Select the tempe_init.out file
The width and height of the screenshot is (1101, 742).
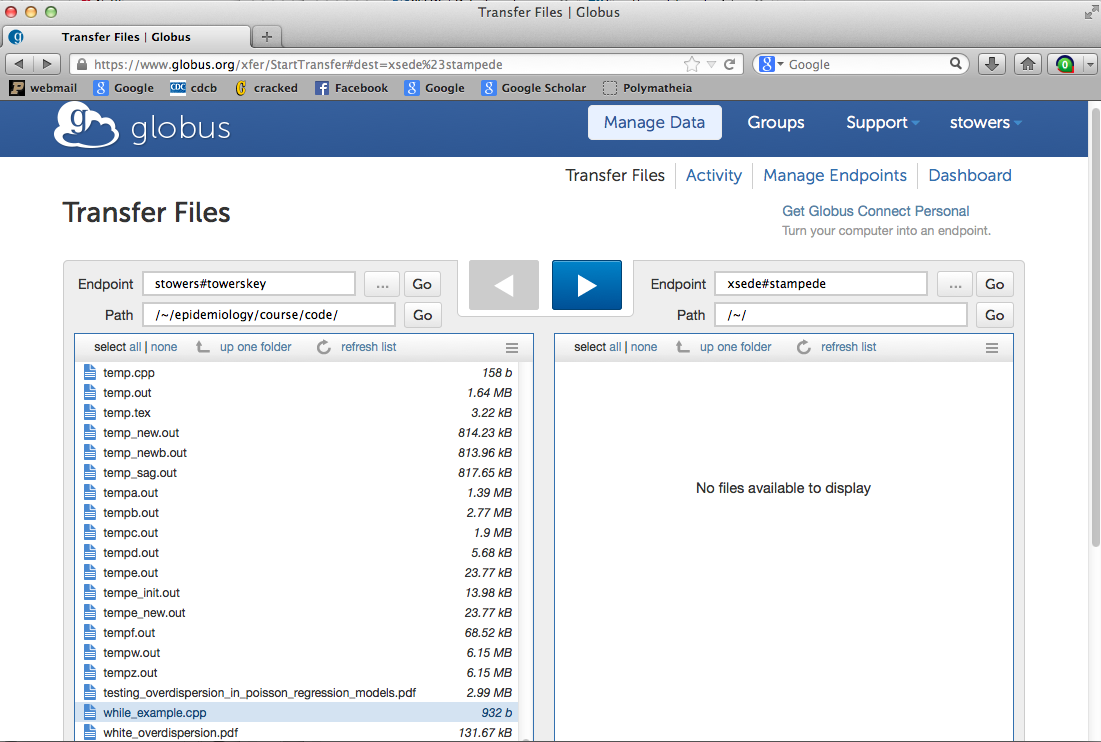pyautogui.click(x=296, y=592)
